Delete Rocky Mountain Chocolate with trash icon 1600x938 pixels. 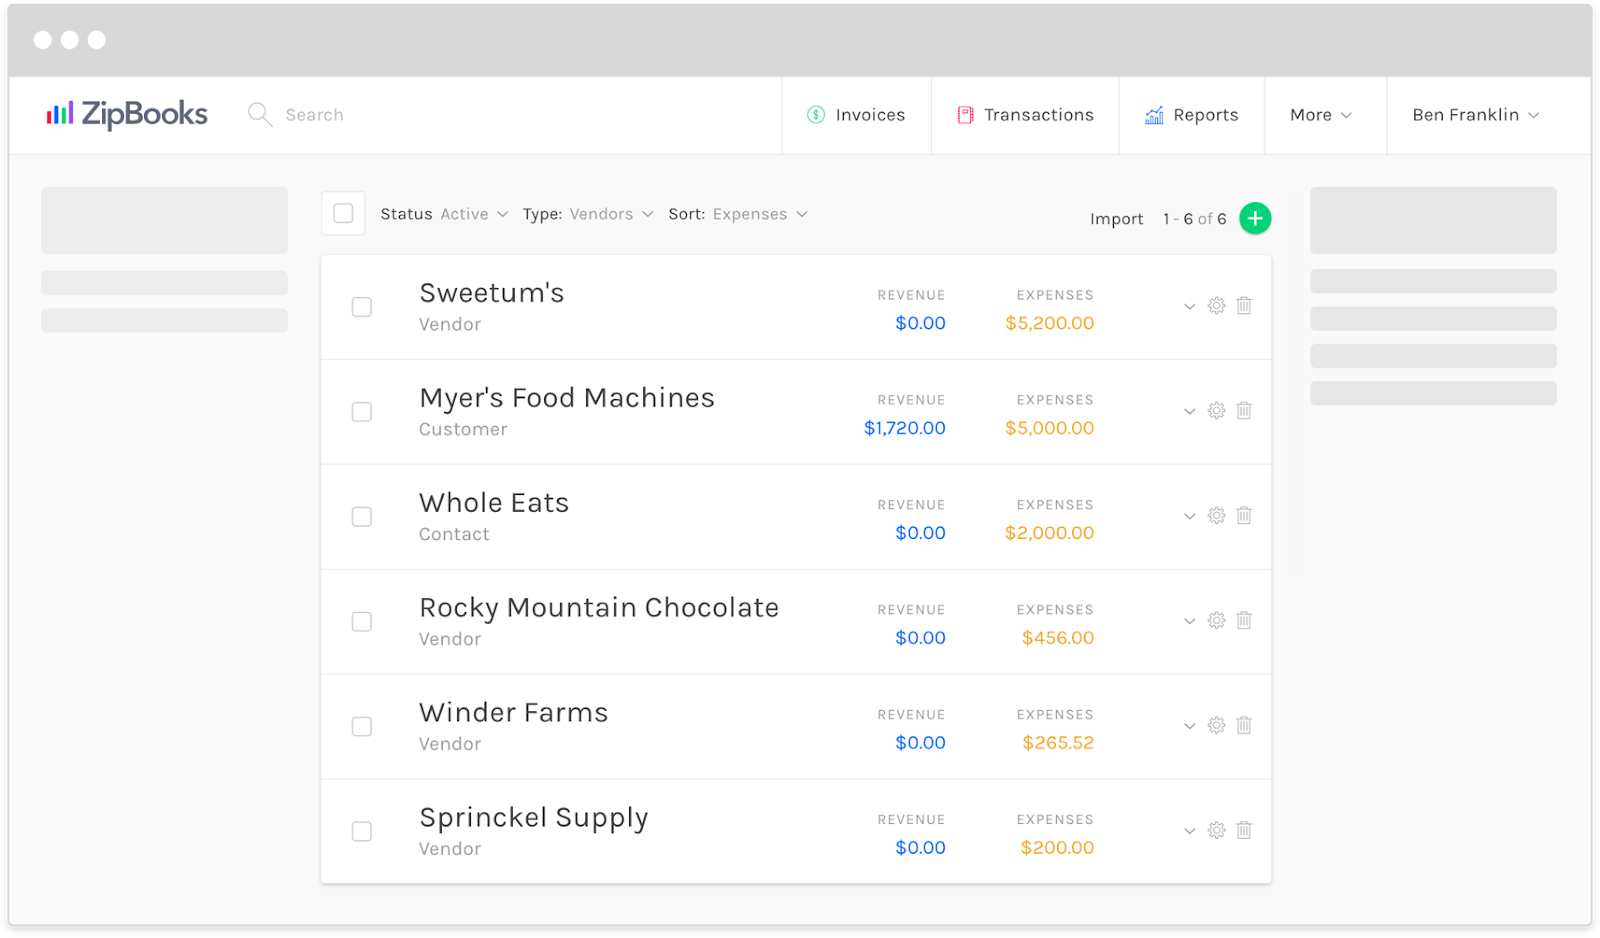(x=1244, y=621)
